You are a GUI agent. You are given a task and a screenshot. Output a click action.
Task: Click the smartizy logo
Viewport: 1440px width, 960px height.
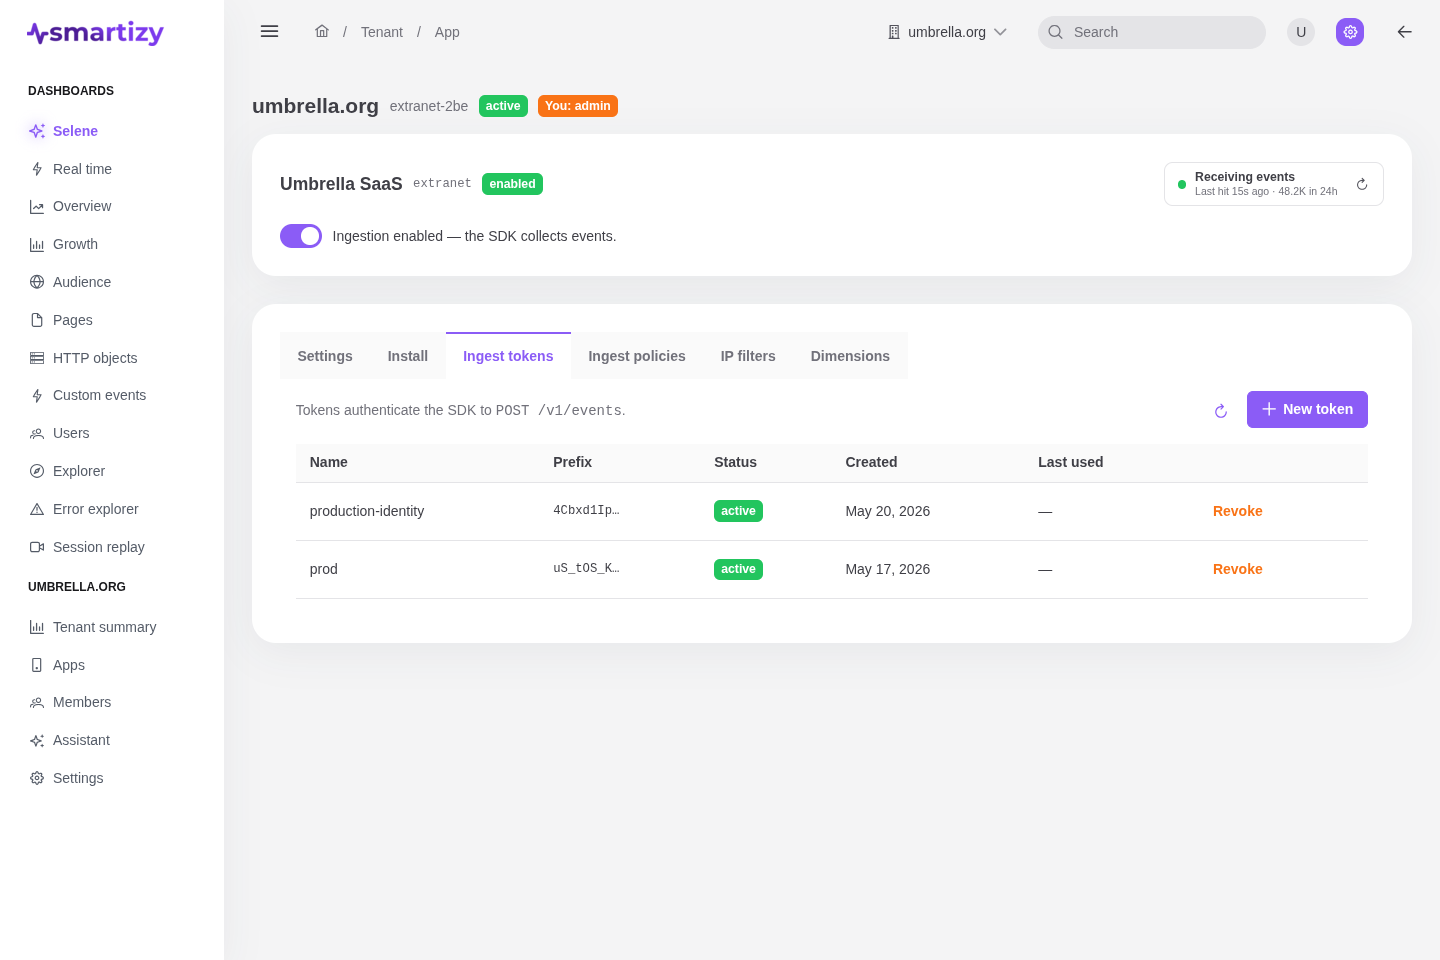click(x=95, y=33)
